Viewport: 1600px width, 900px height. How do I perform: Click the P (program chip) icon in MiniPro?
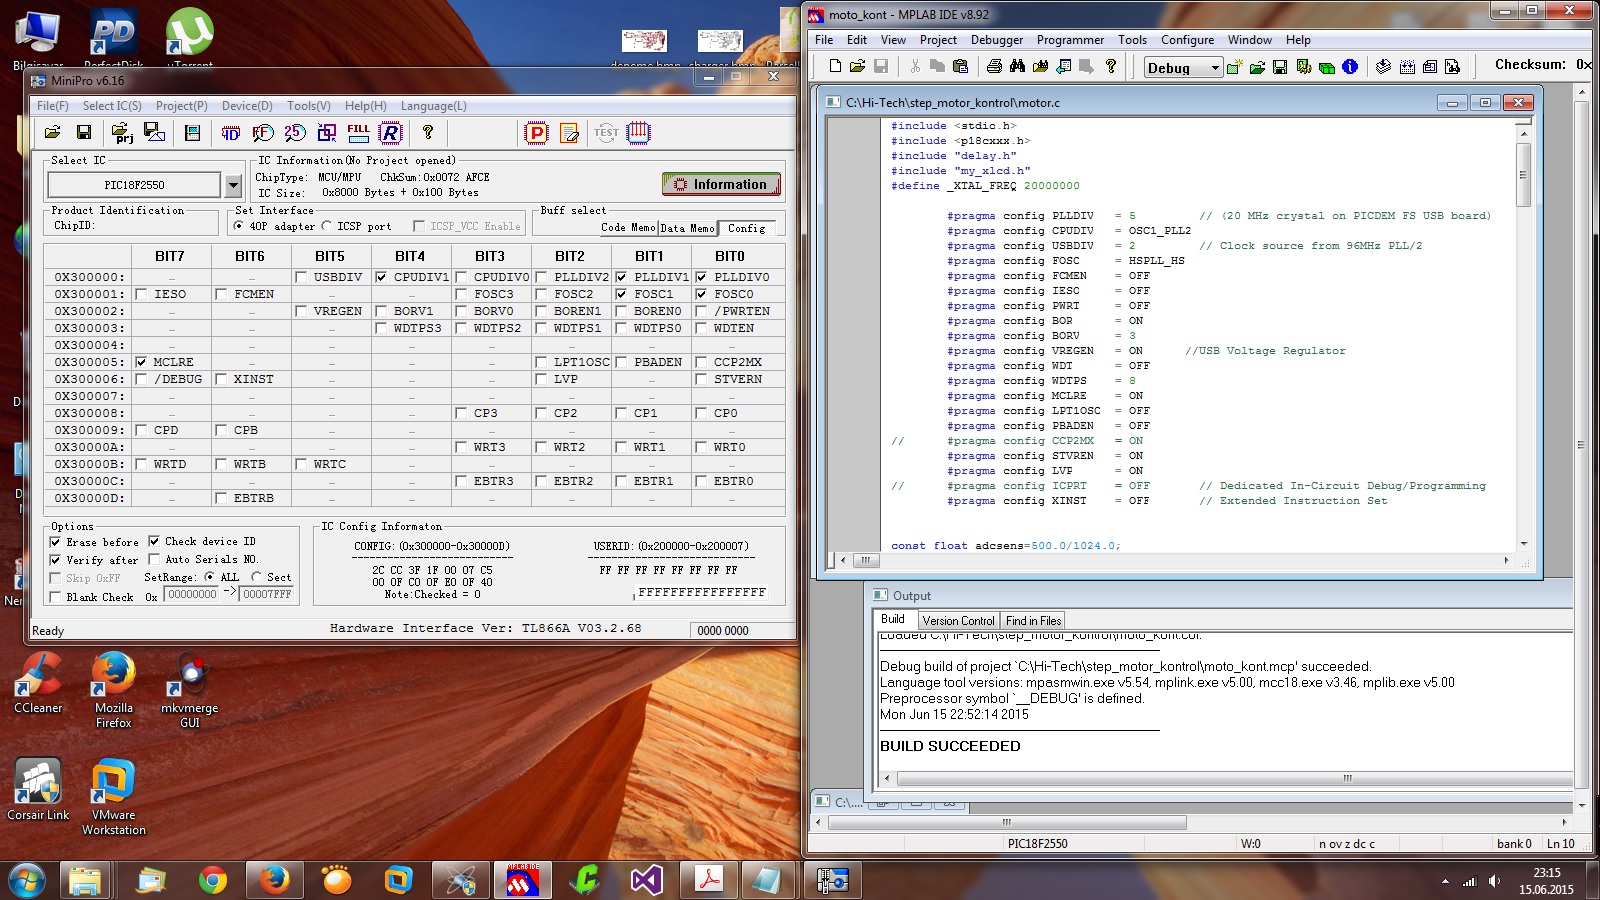pos(537,132)
